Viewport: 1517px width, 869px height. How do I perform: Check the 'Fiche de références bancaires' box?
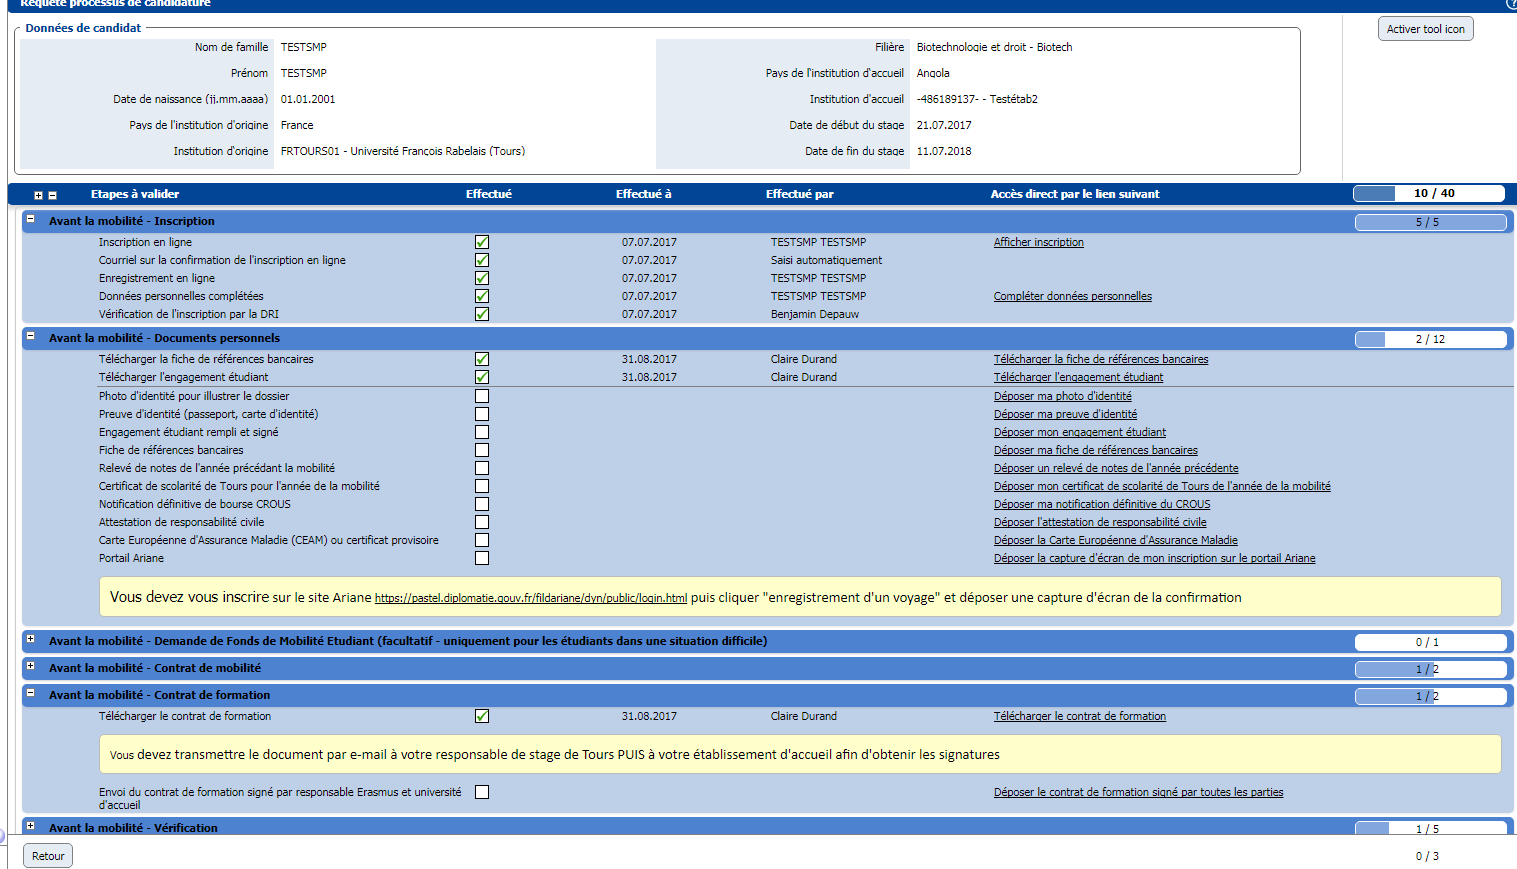click(x=482, y=450)
